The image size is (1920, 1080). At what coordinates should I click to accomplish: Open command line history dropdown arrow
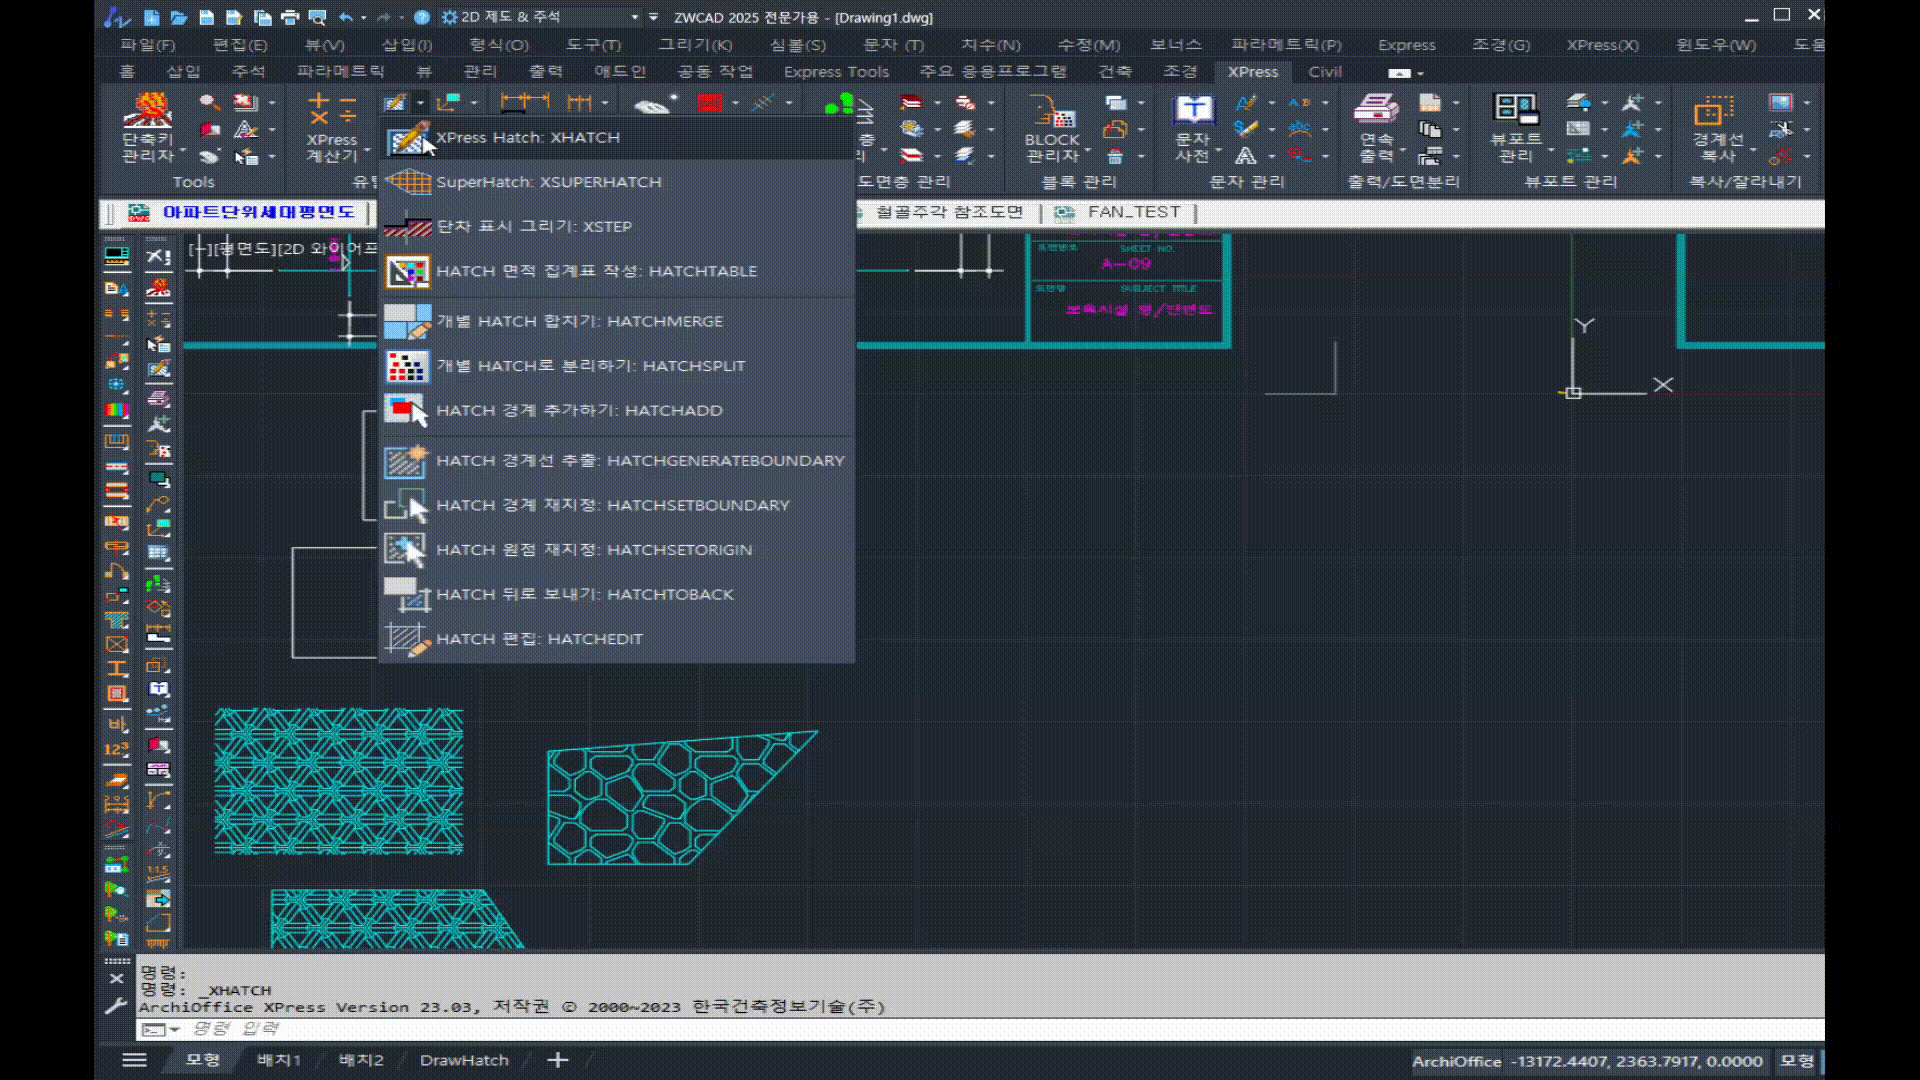coord(175,1029)
